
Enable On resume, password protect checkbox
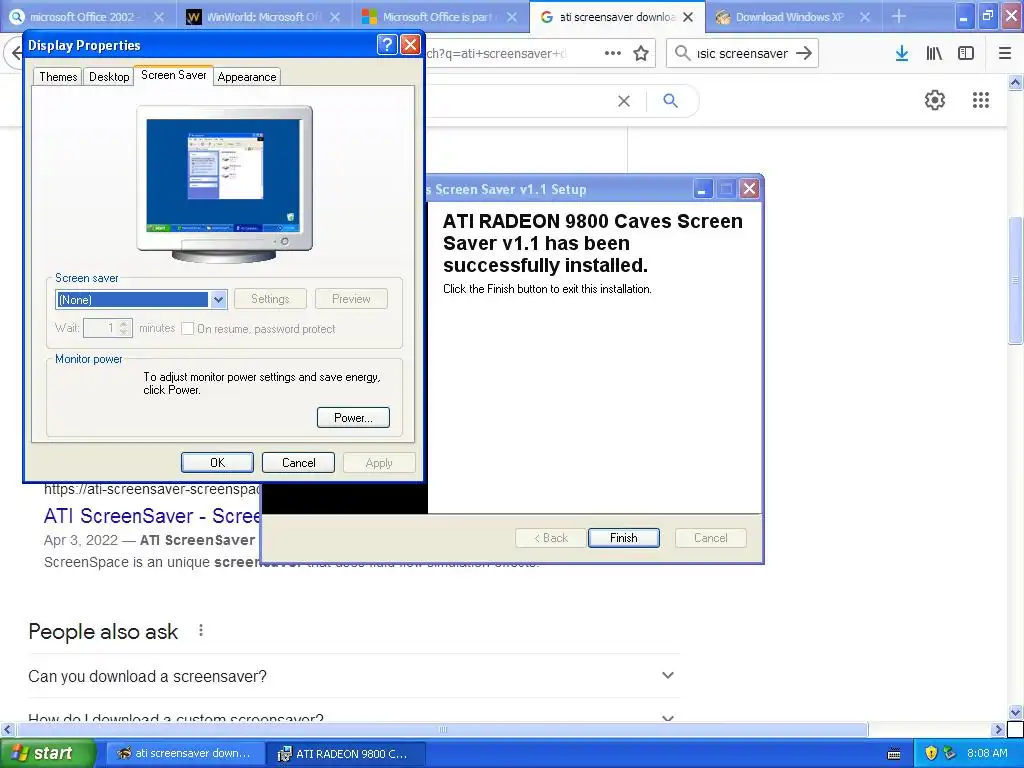(188, 328)
